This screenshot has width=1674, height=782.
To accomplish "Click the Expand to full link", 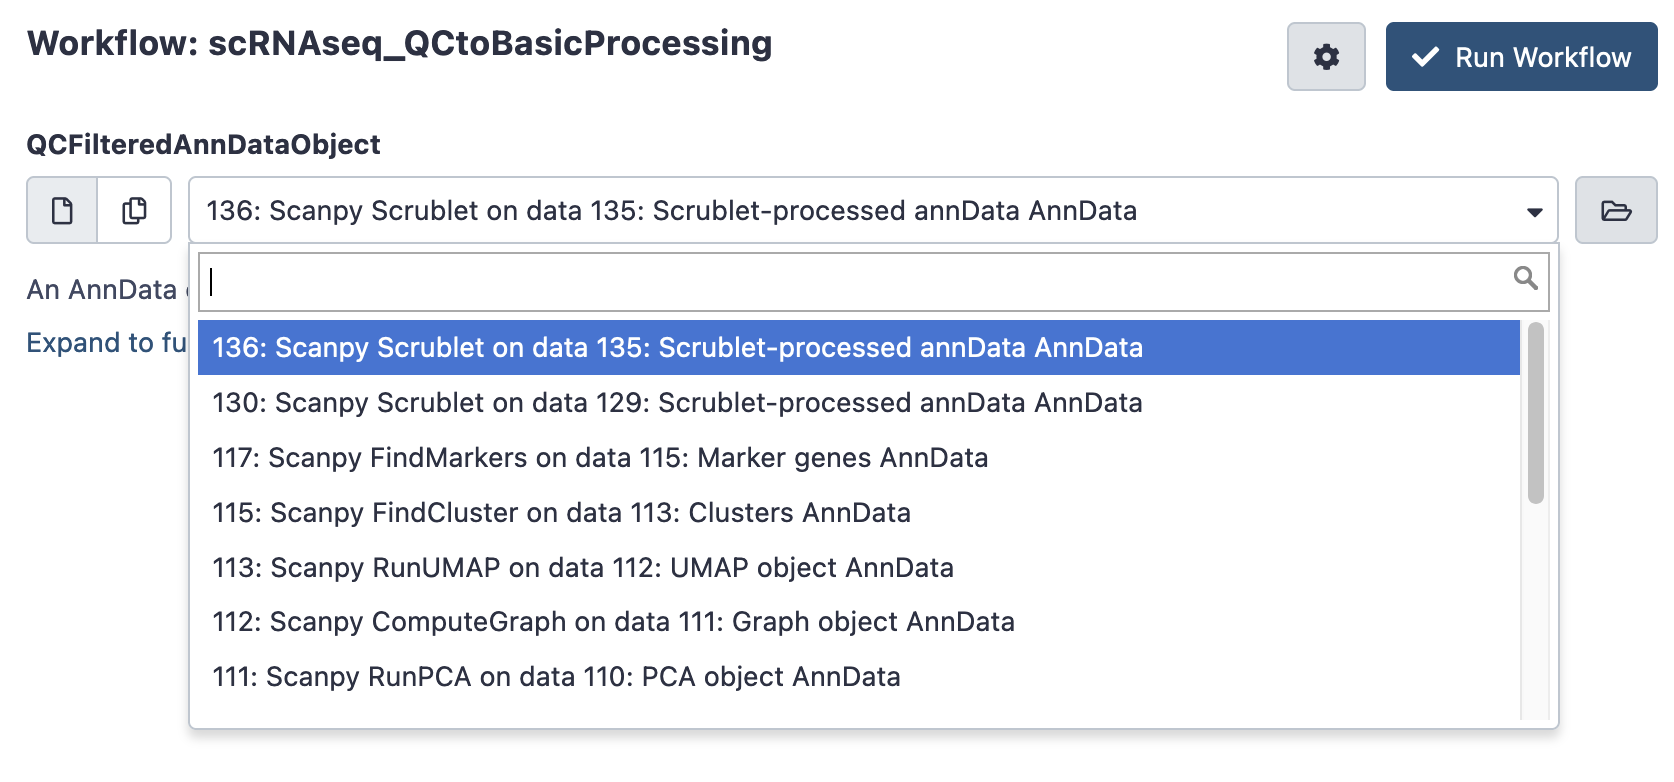I will pyautogui.click(x=105, y=342).
